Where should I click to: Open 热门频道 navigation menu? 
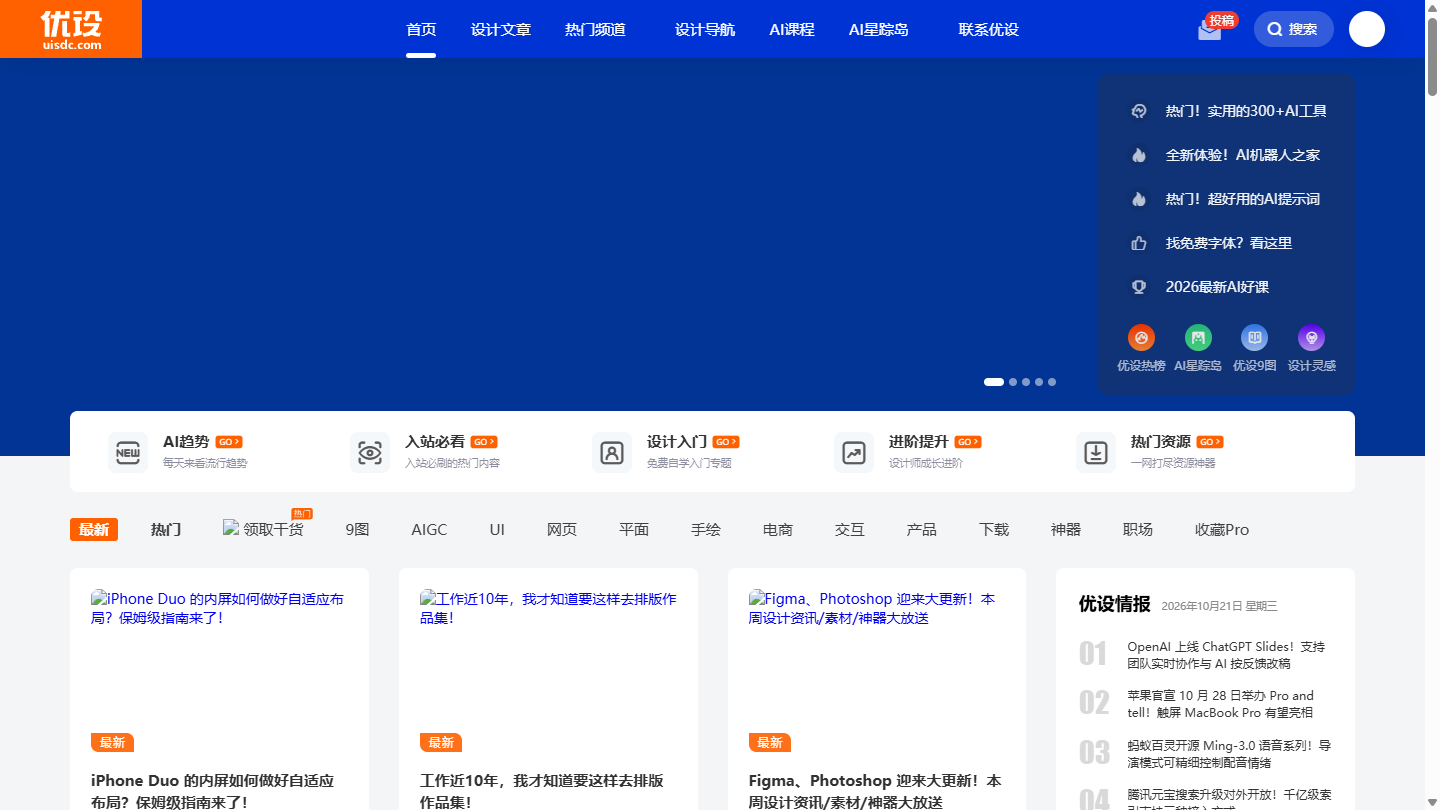tap(595, 29)
